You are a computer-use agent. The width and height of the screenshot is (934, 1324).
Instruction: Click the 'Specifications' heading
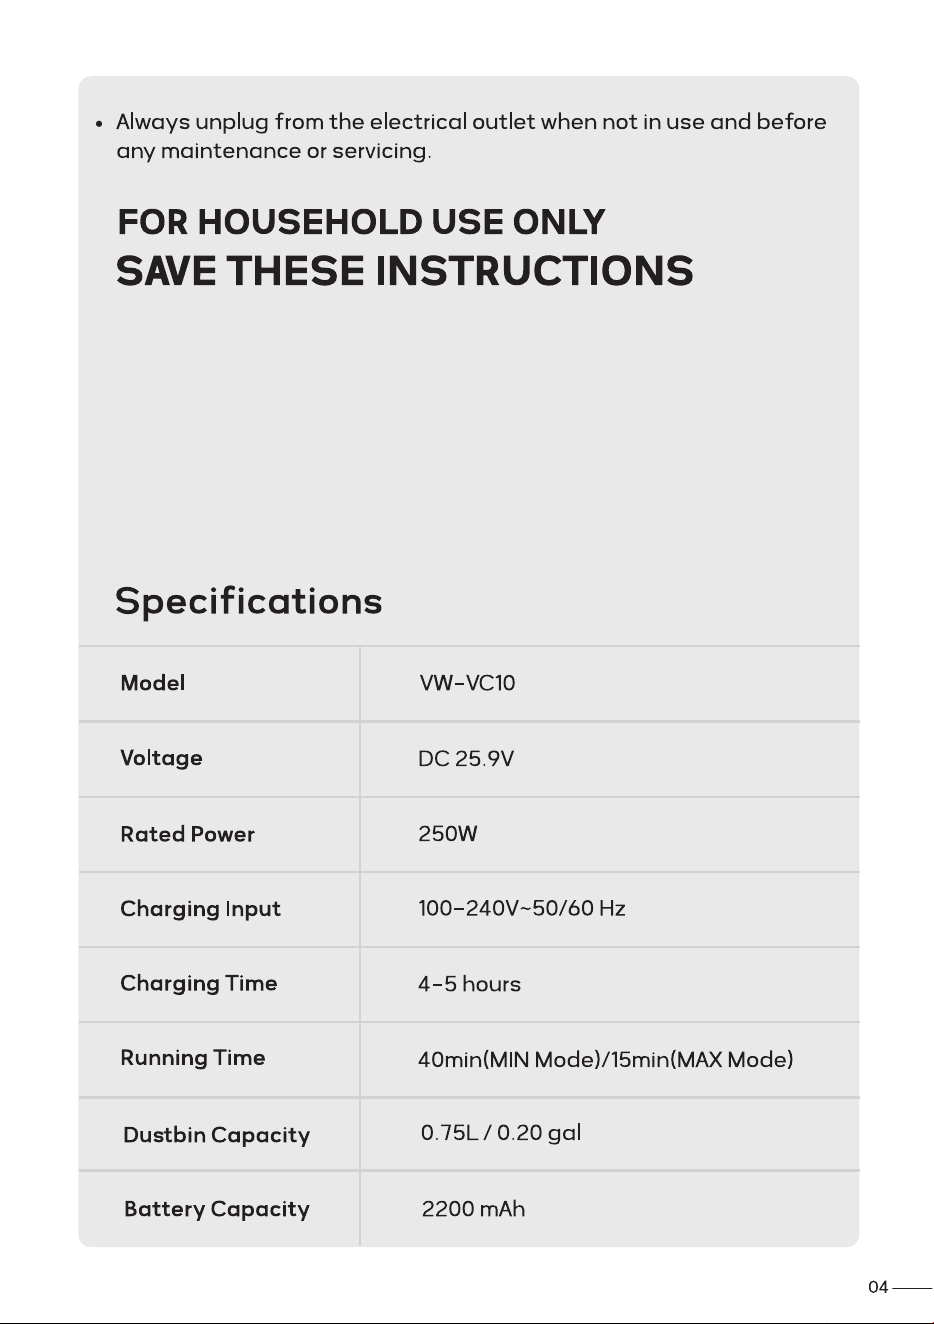[x=249, y=602]
